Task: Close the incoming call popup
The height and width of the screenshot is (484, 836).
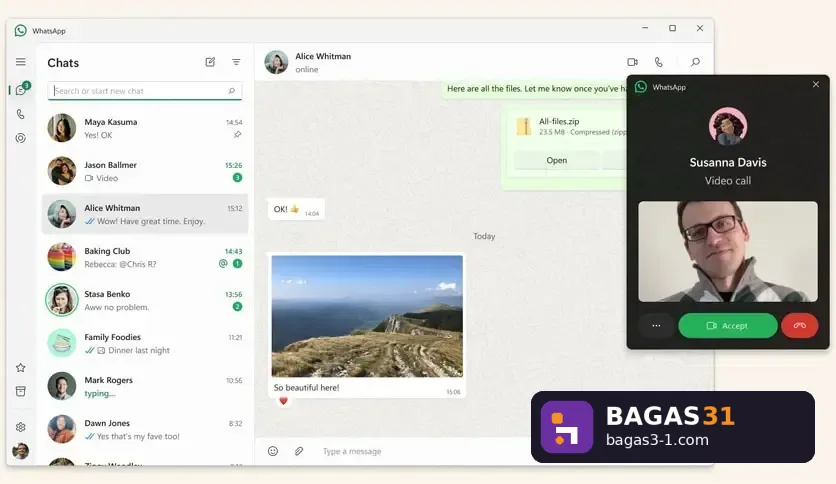Action: pyautogui.click(x=816, y=84)
